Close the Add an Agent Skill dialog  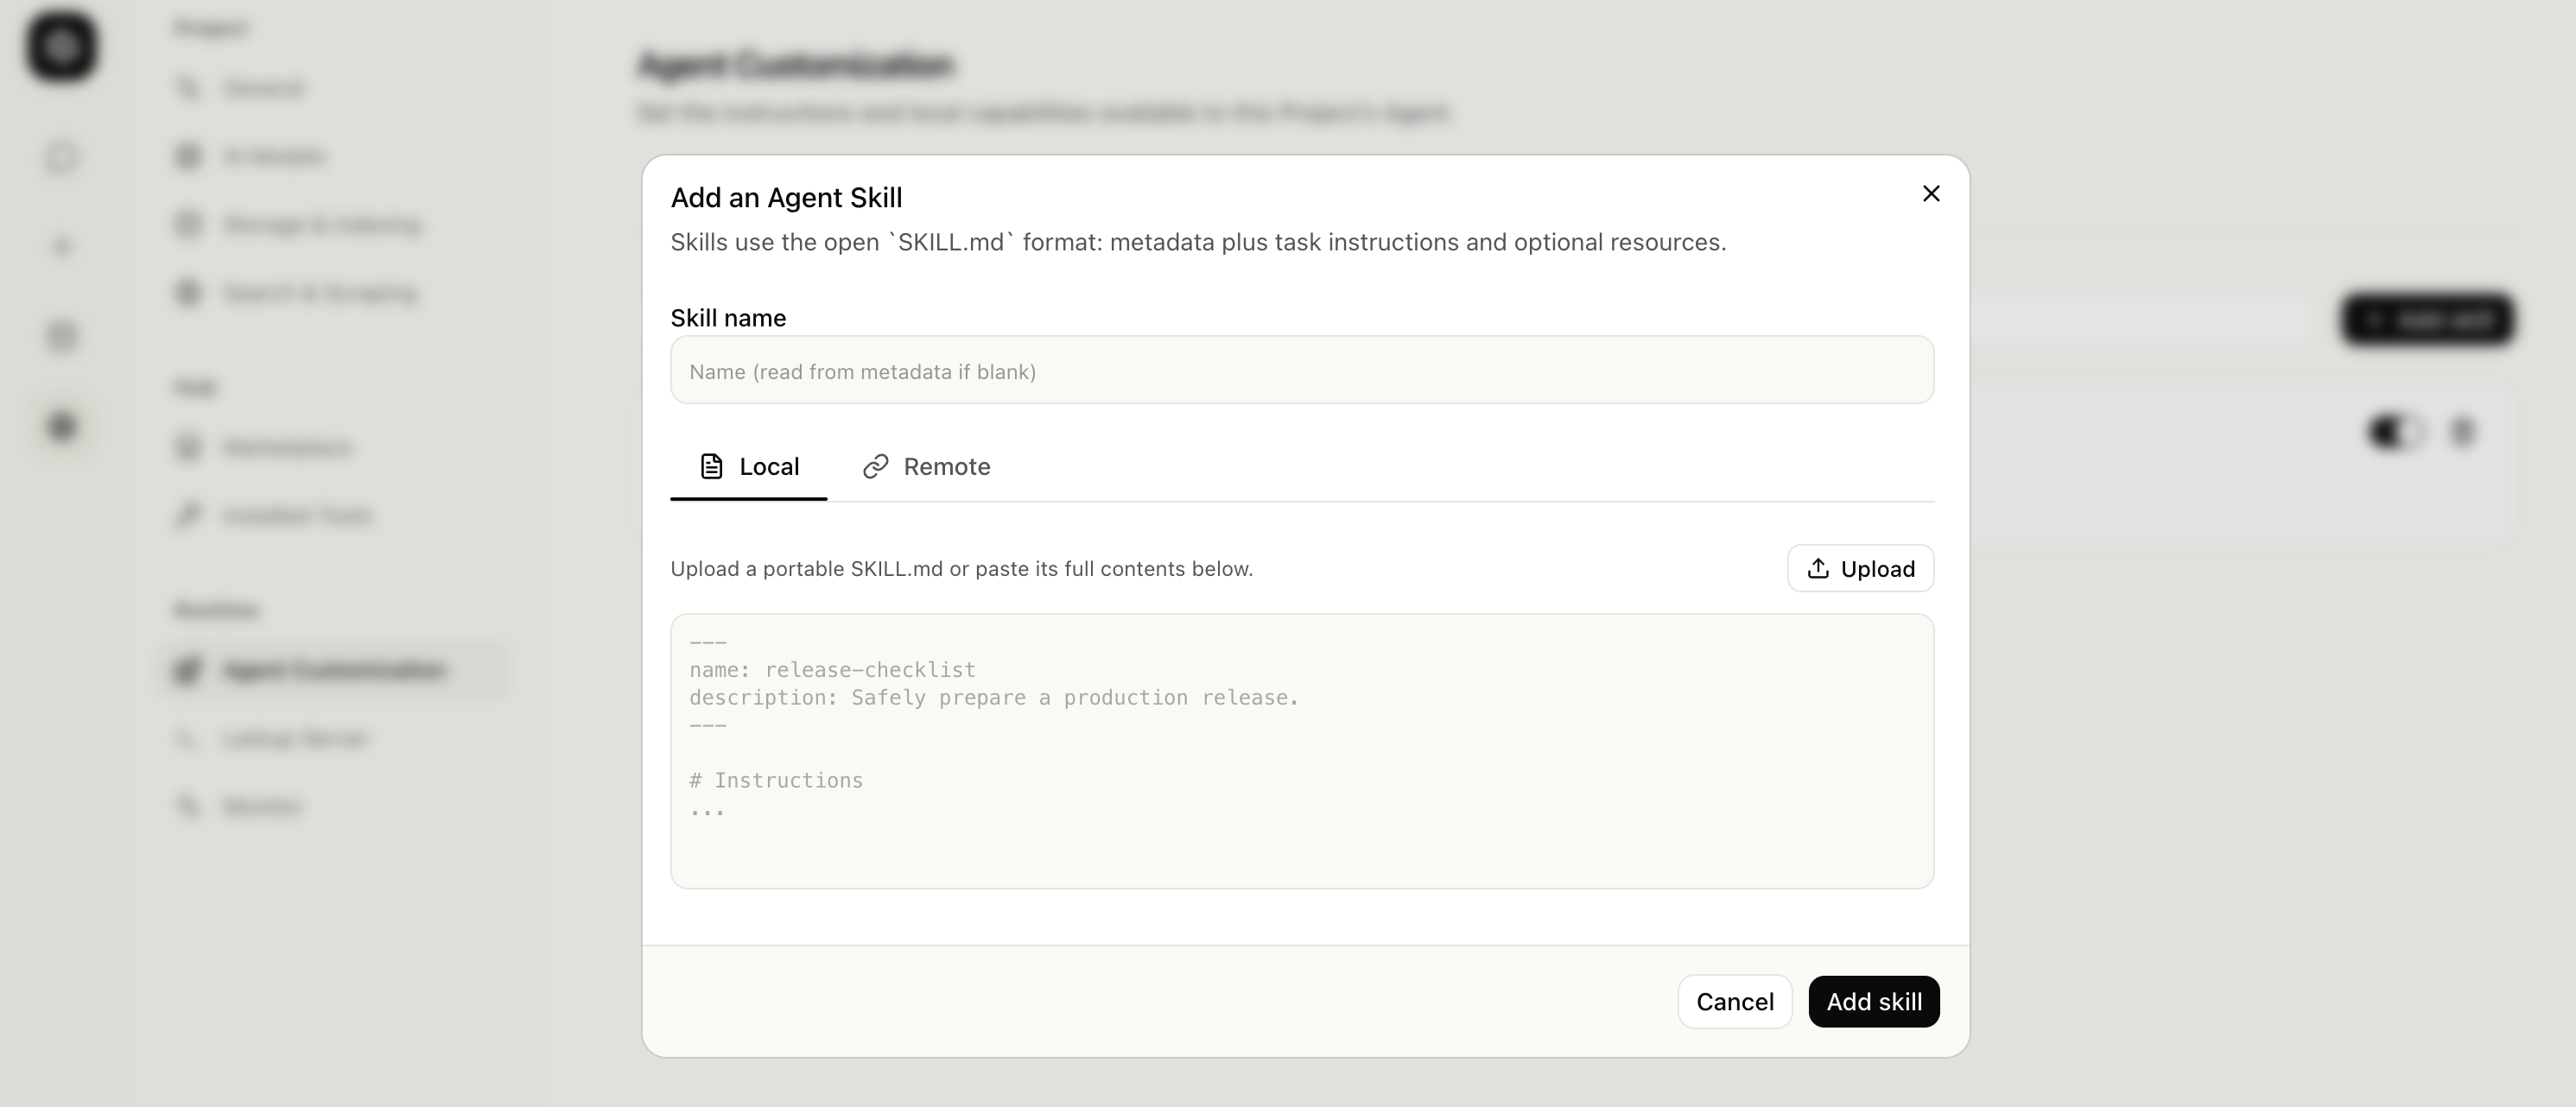(1931, 194)
